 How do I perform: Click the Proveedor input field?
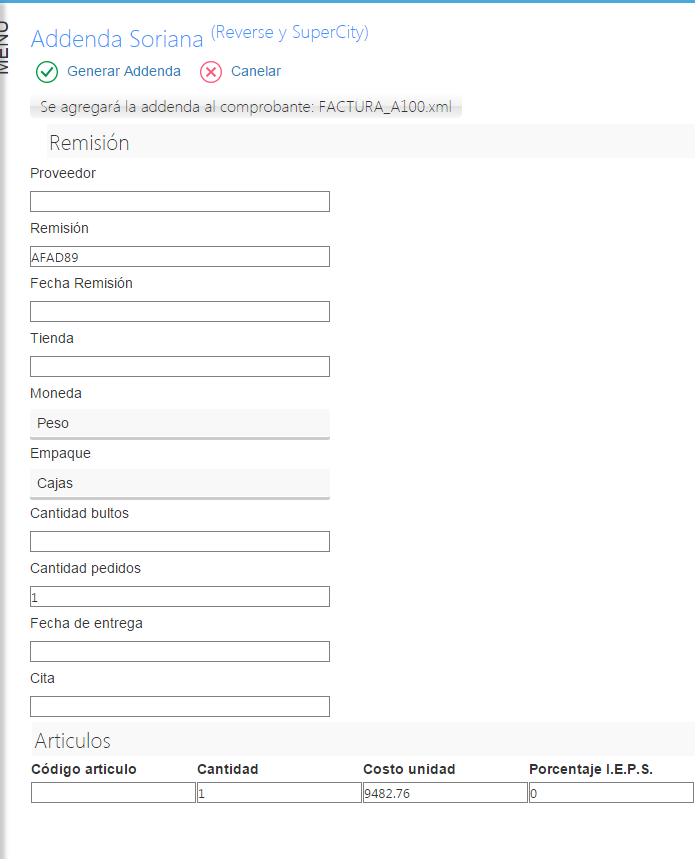(180, 202)
